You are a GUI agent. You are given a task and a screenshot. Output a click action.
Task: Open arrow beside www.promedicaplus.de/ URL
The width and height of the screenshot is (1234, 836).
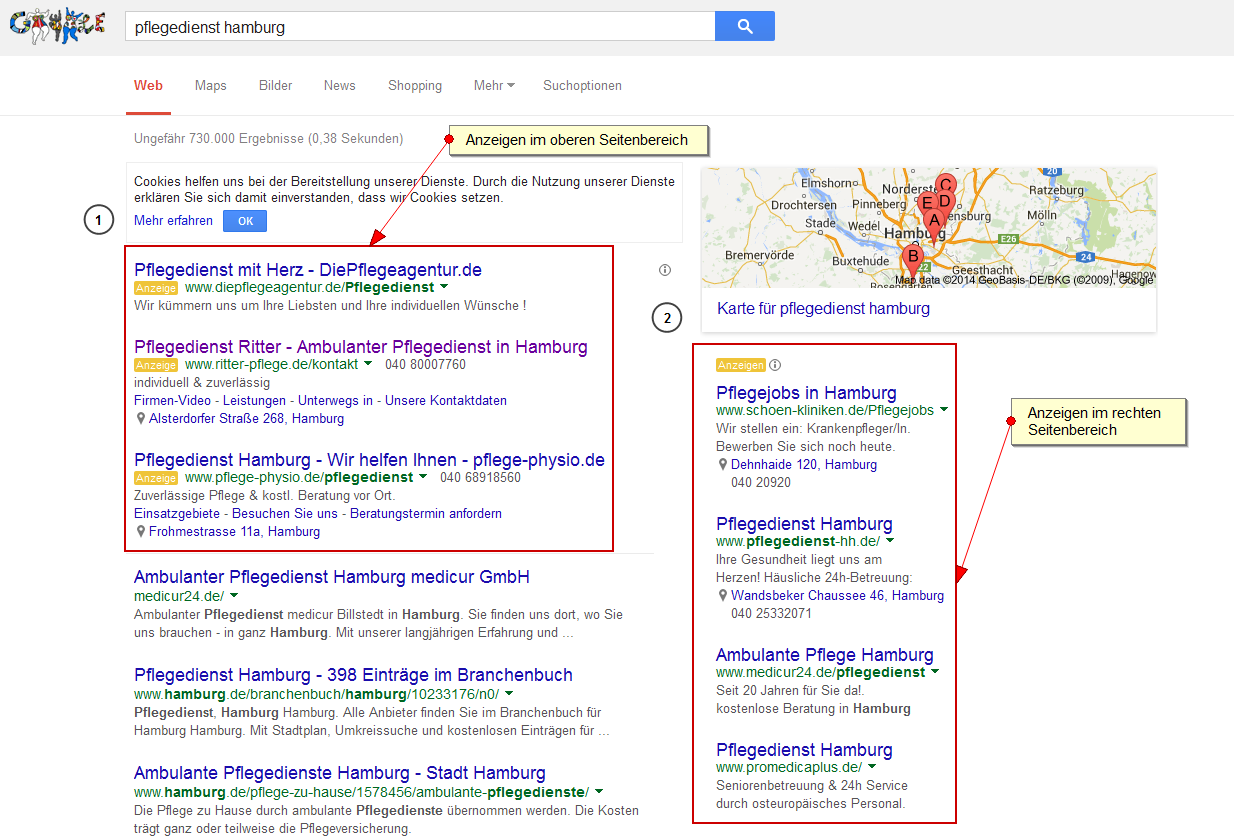click(872, 767)
